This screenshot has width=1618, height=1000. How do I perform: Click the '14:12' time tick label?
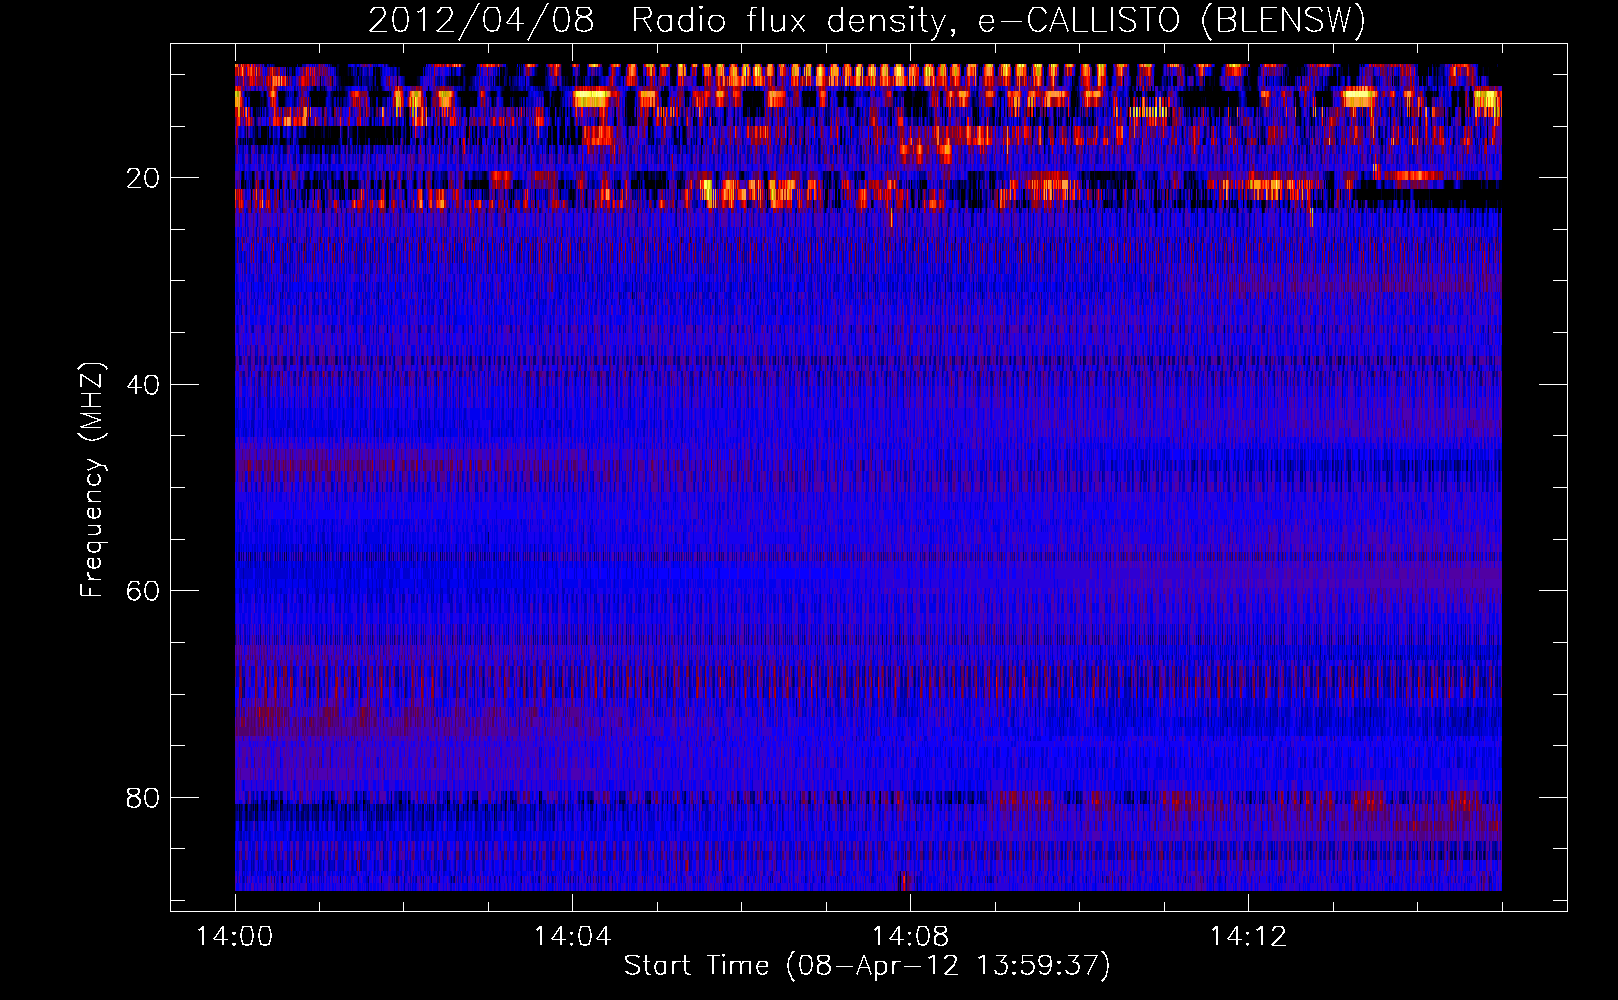[x=1248, y=937]
